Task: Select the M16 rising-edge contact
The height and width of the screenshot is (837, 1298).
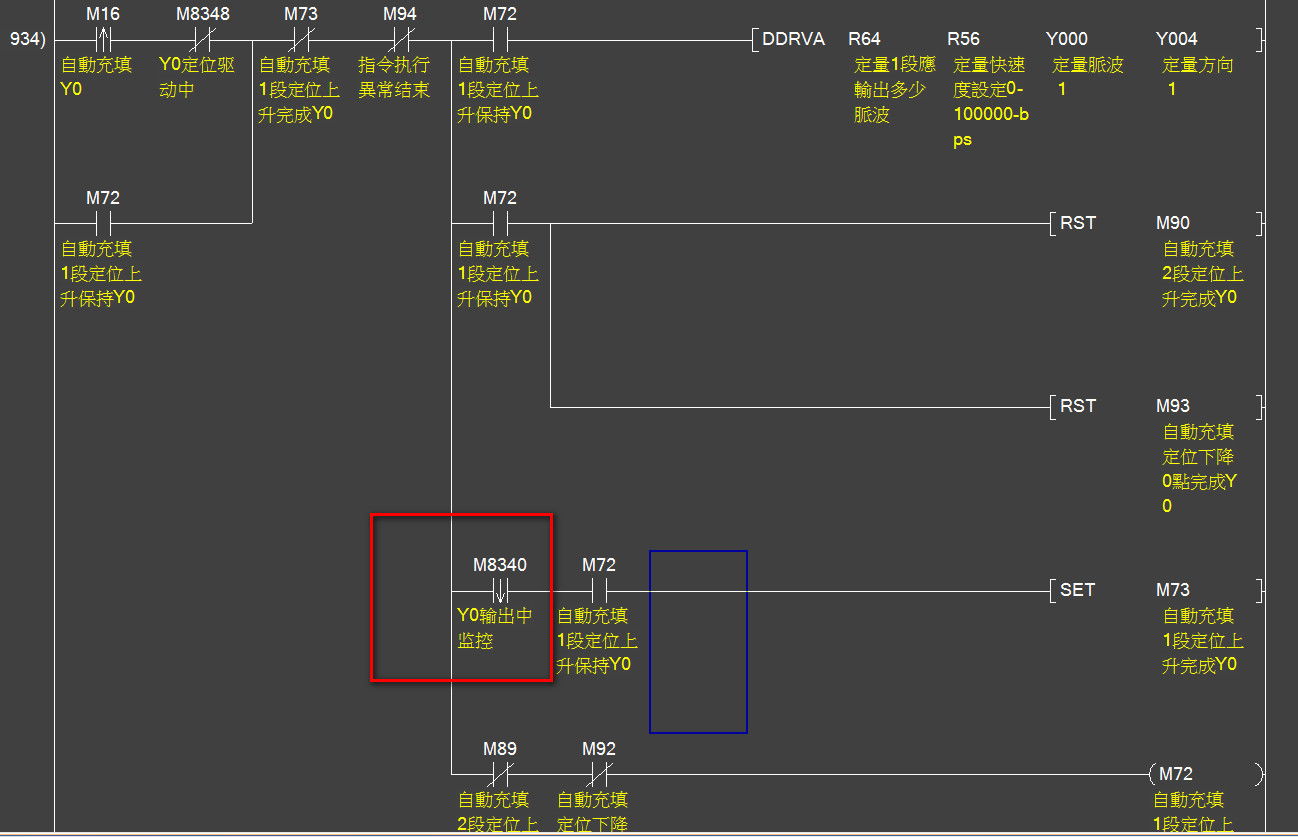Action: coord(103,41)
